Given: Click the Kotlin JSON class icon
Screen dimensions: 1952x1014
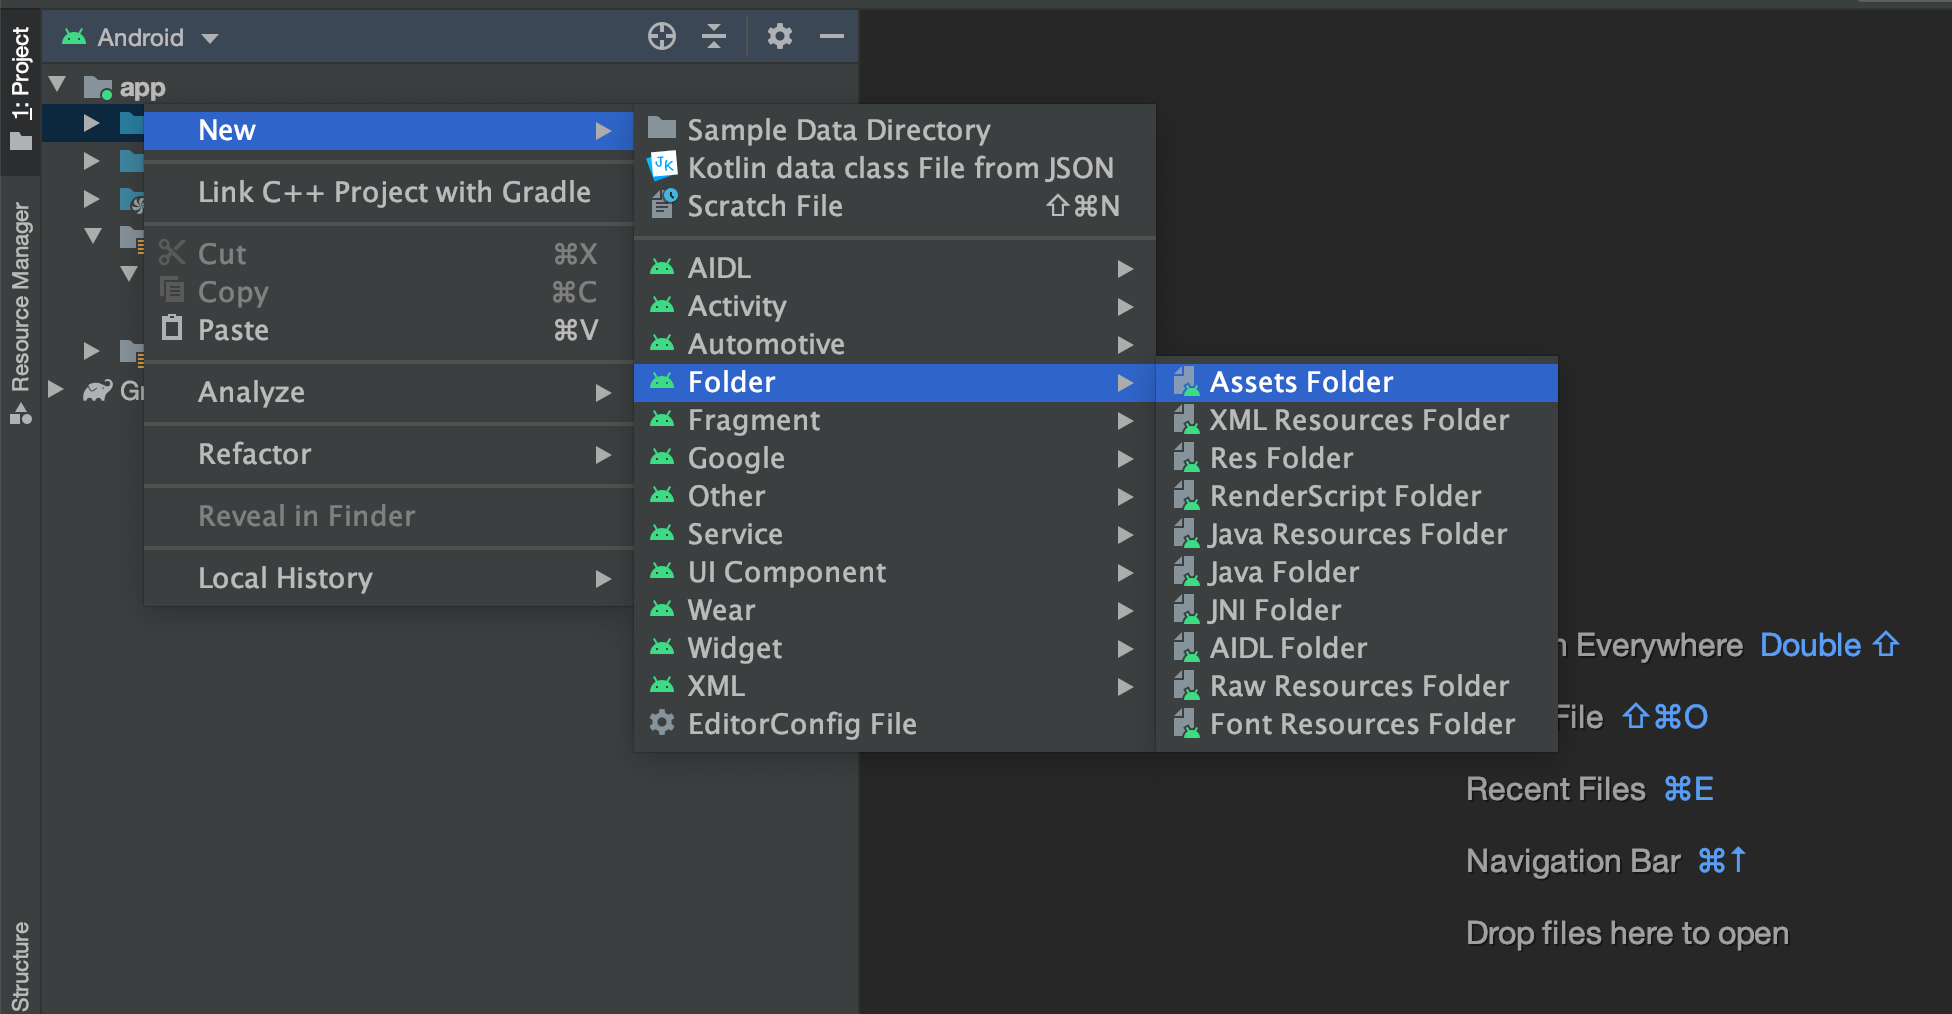Looking at the screenshot, I should (662, 167).
